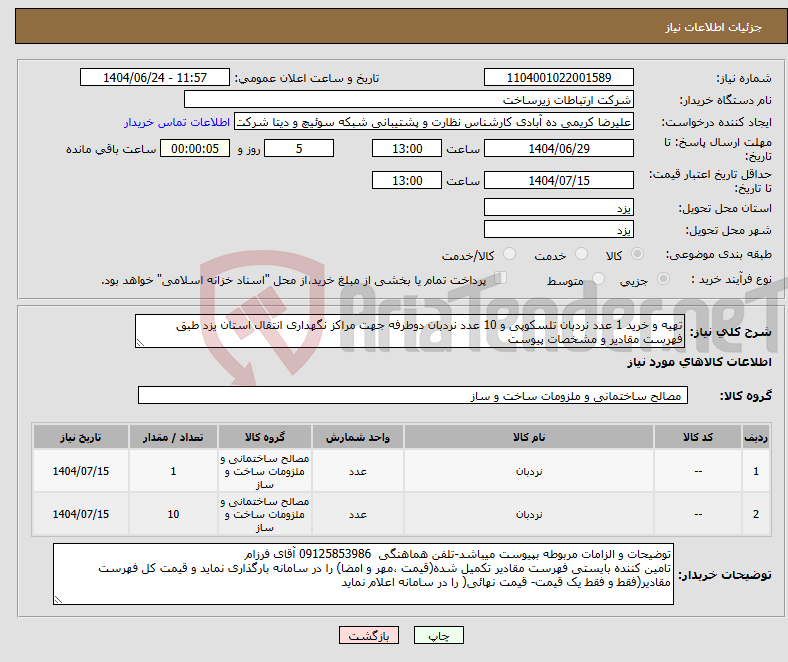Click the کد کالا column header
This screenshot has width=788, height=662.
tap(698, 437)
